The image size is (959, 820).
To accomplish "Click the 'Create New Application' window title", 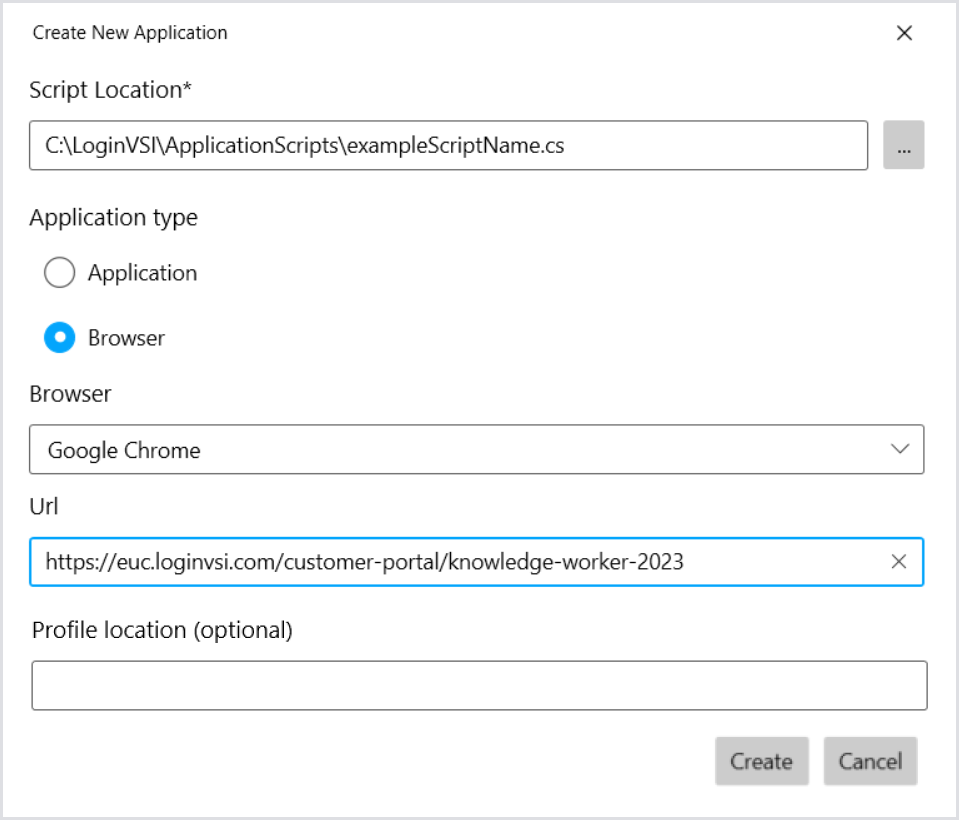I will tap(130, 33).
